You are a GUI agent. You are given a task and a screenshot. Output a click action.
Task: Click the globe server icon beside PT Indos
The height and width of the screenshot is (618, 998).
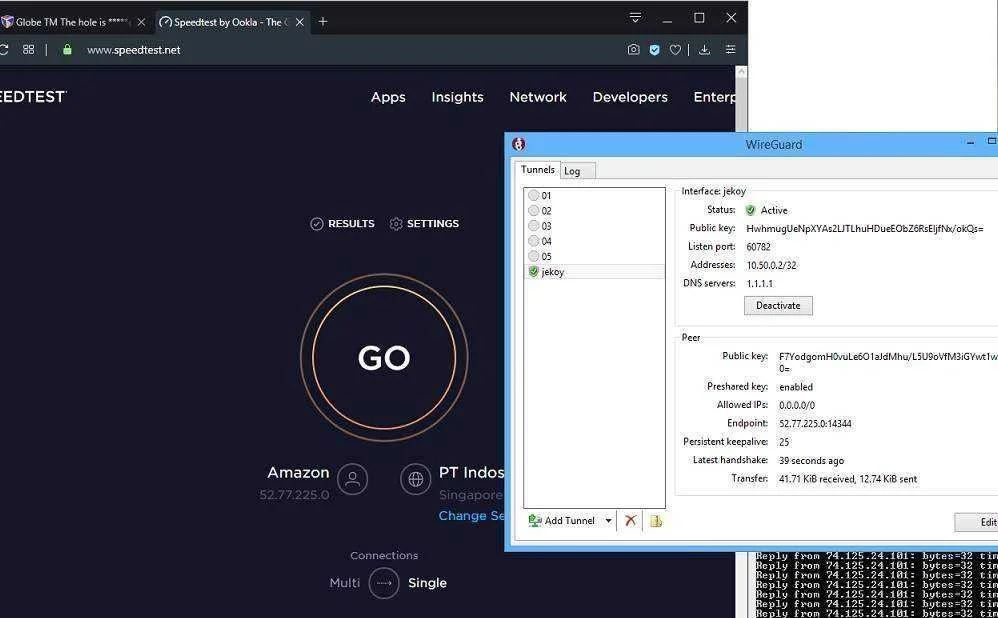point(416,479)
